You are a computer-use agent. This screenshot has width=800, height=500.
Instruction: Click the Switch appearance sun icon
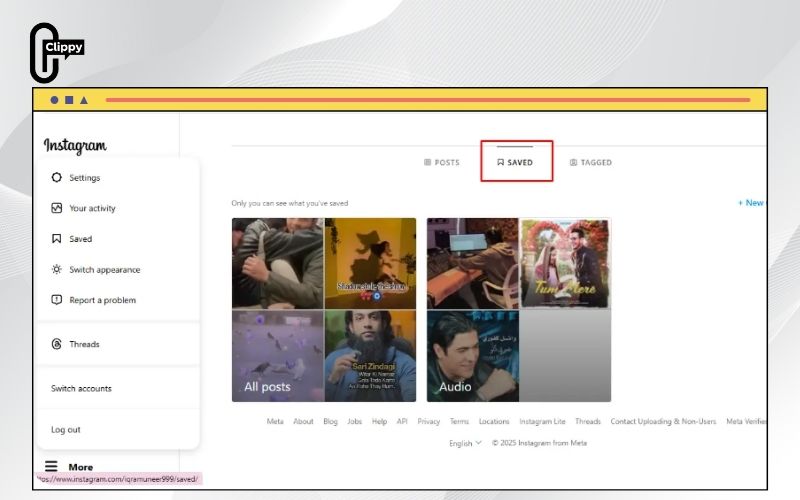[x=57, y=269]
